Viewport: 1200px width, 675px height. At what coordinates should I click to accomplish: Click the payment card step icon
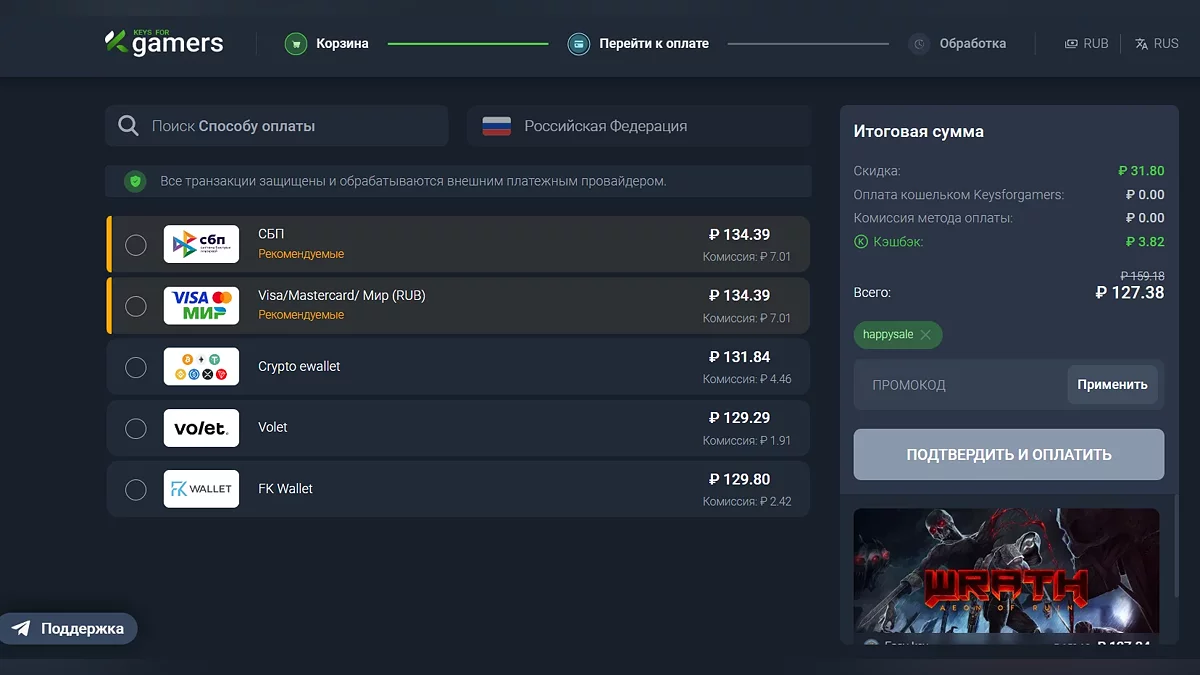tap(578, 44)
